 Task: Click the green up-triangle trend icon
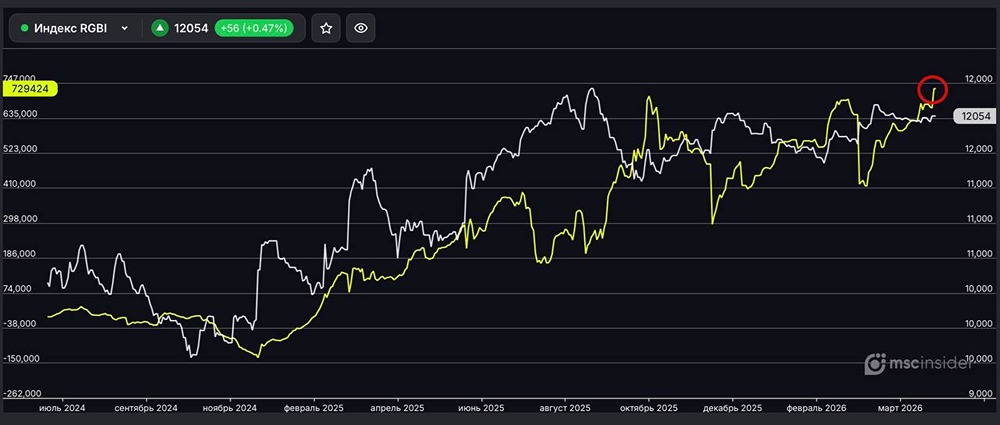tap(158, 28)
